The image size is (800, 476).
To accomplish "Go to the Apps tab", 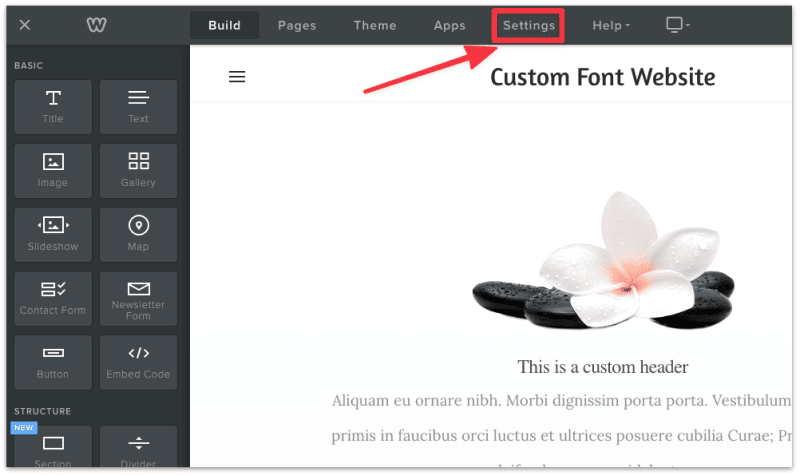I will tap(449, 25).
